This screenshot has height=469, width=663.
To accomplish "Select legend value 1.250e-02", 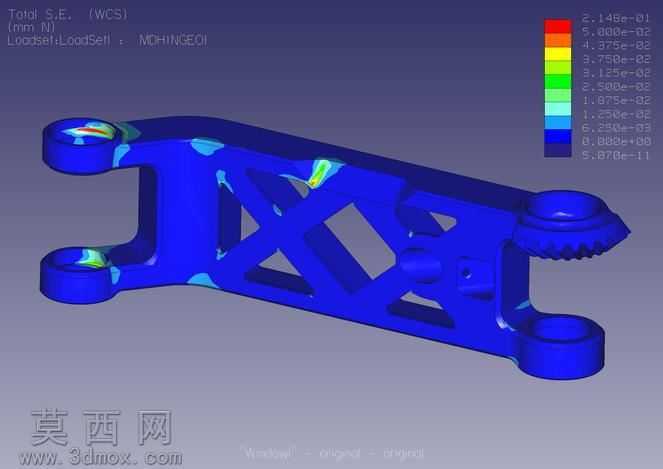I will click(x=616, y=115).
